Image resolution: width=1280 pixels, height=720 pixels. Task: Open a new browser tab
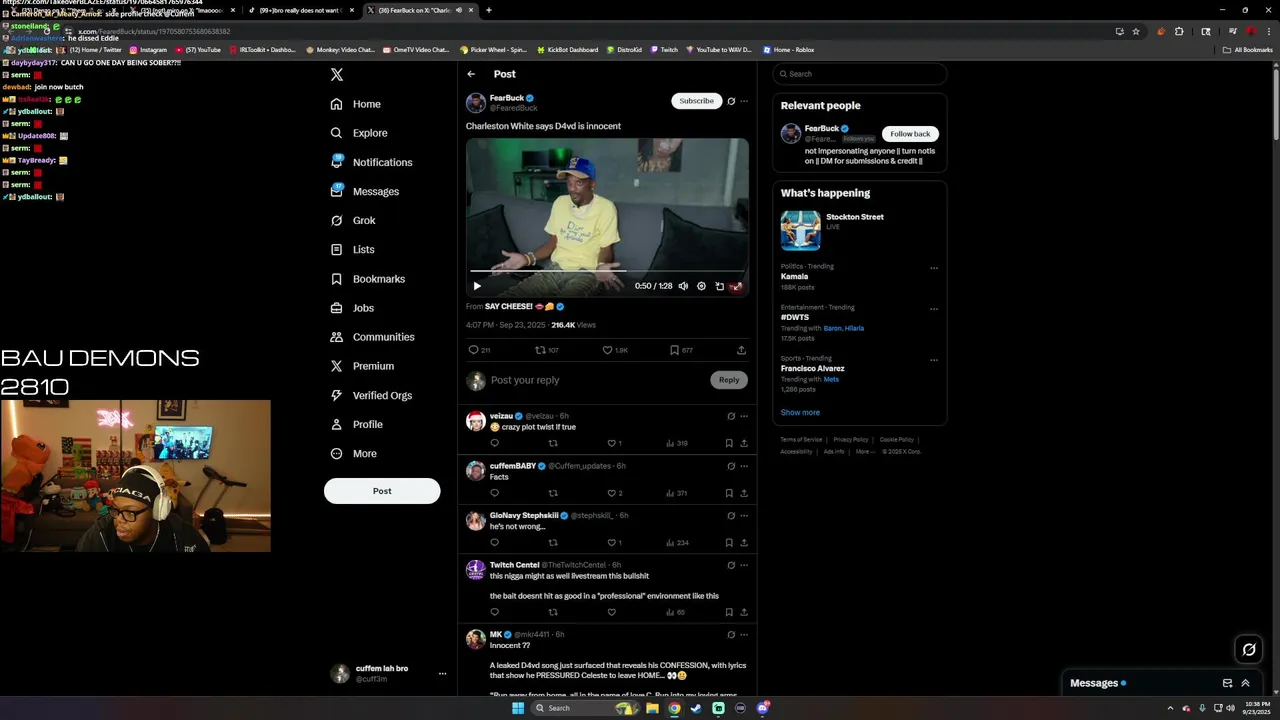click(x=489, y=10)
